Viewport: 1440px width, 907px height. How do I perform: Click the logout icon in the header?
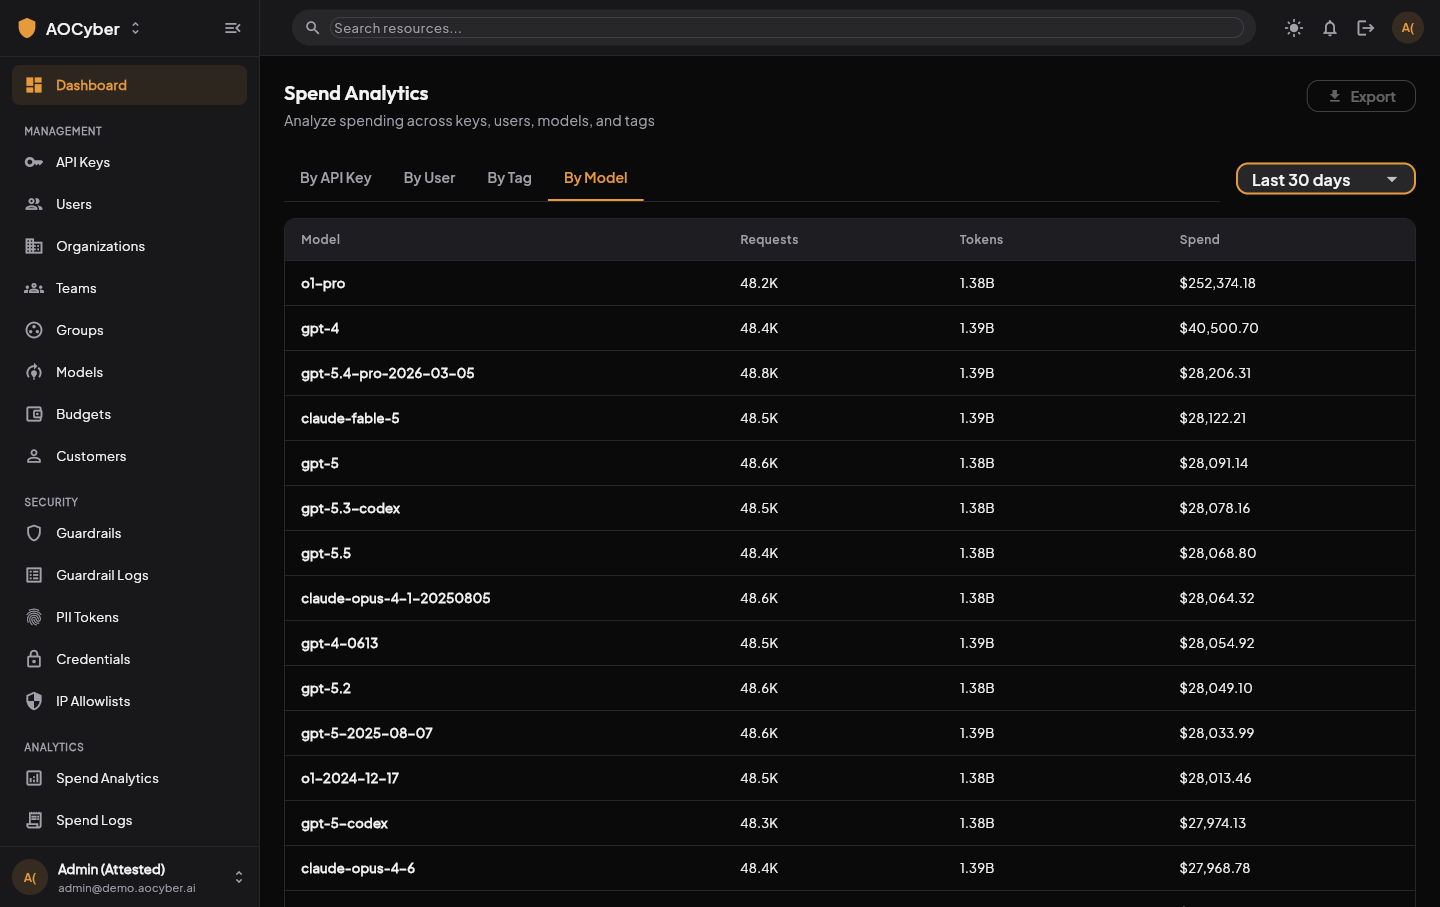pos(1366,28)
